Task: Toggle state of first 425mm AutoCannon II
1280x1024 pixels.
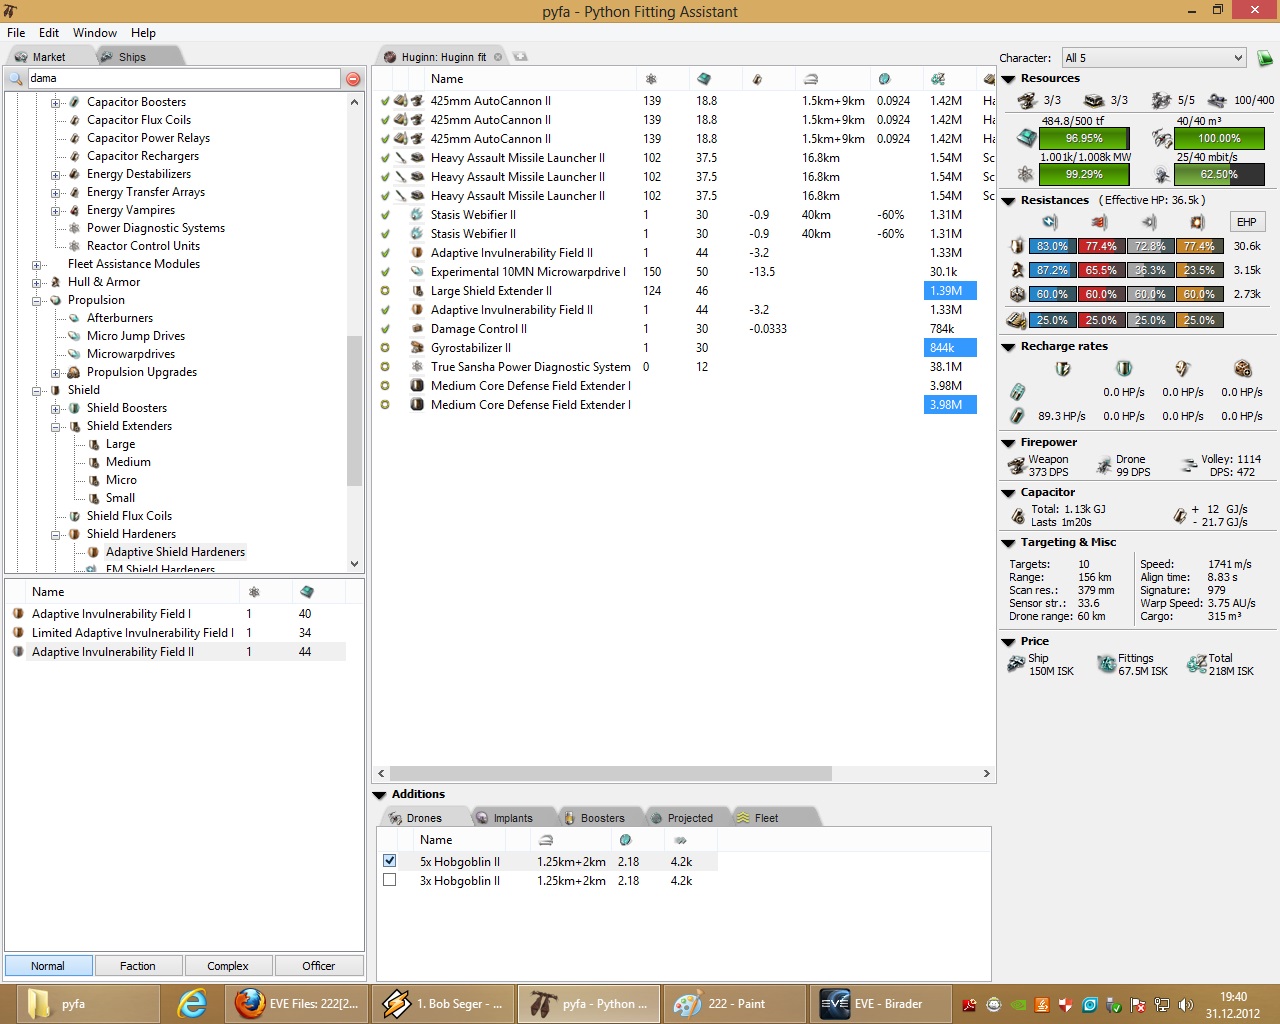Action: [385, 101]
